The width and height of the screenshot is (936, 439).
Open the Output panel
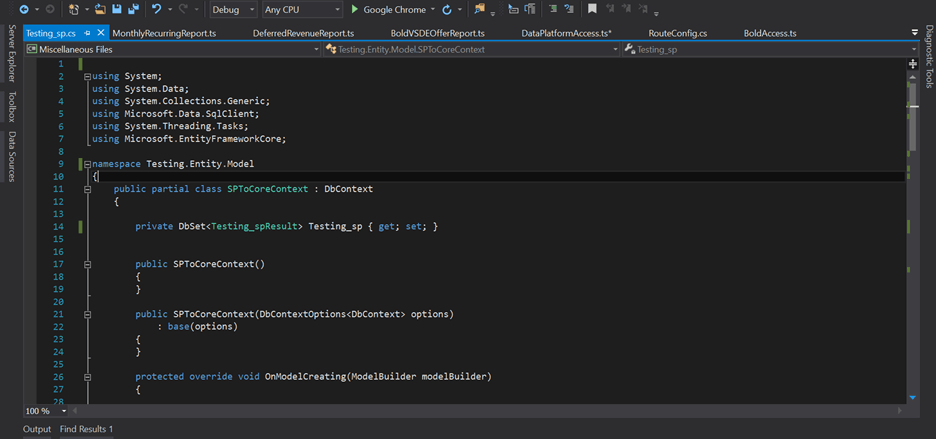click(x=37, y=429)
